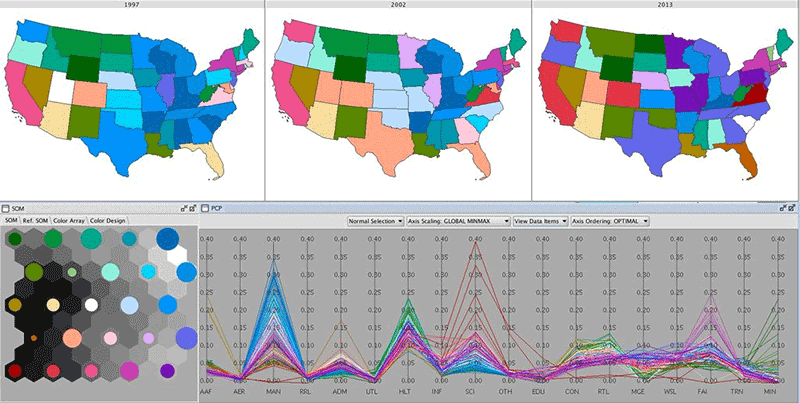The image size is (800, 403).
Task: Switch to the Ref. SOM tab
Action: (x=36, y=220)
